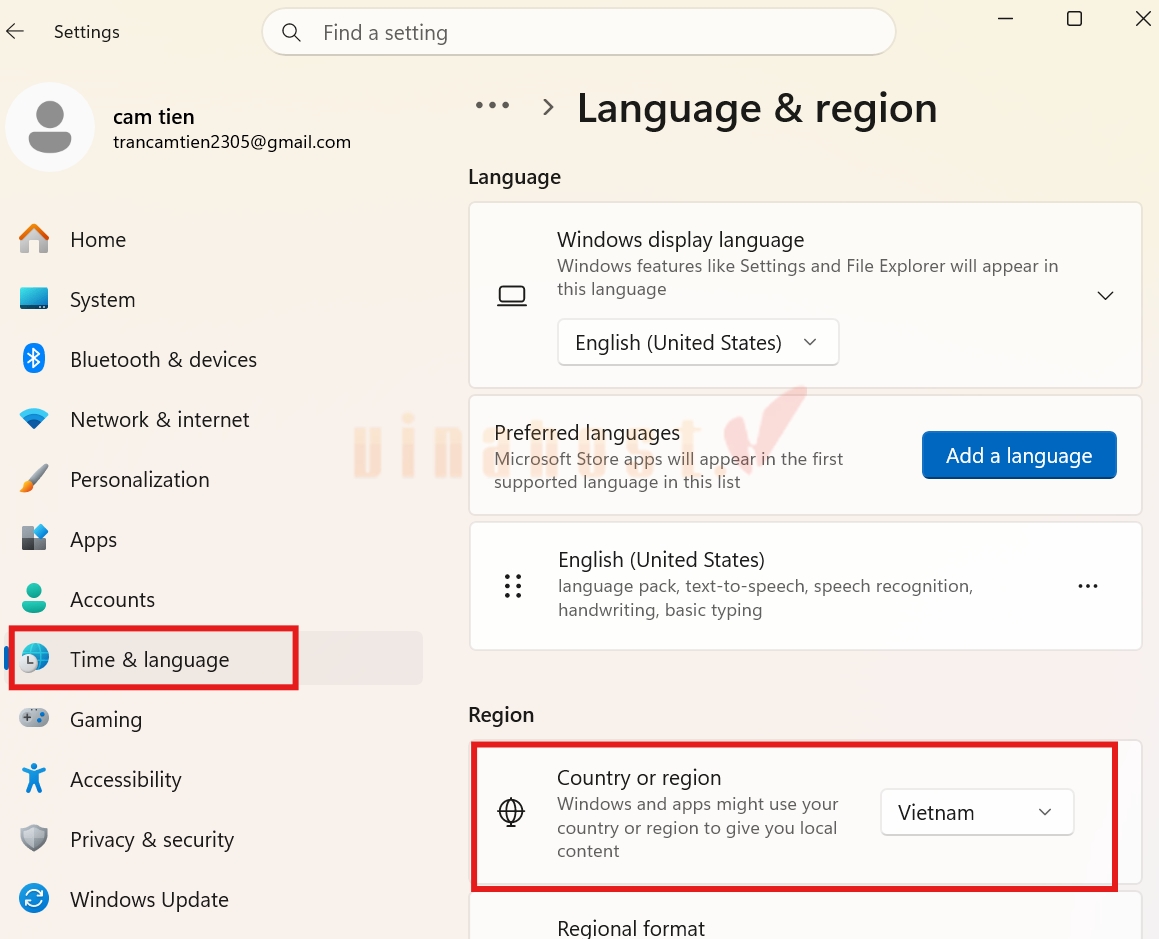Click the English (United States) language entry
The image size is (1159, 939).
click(x=806, y=586)
